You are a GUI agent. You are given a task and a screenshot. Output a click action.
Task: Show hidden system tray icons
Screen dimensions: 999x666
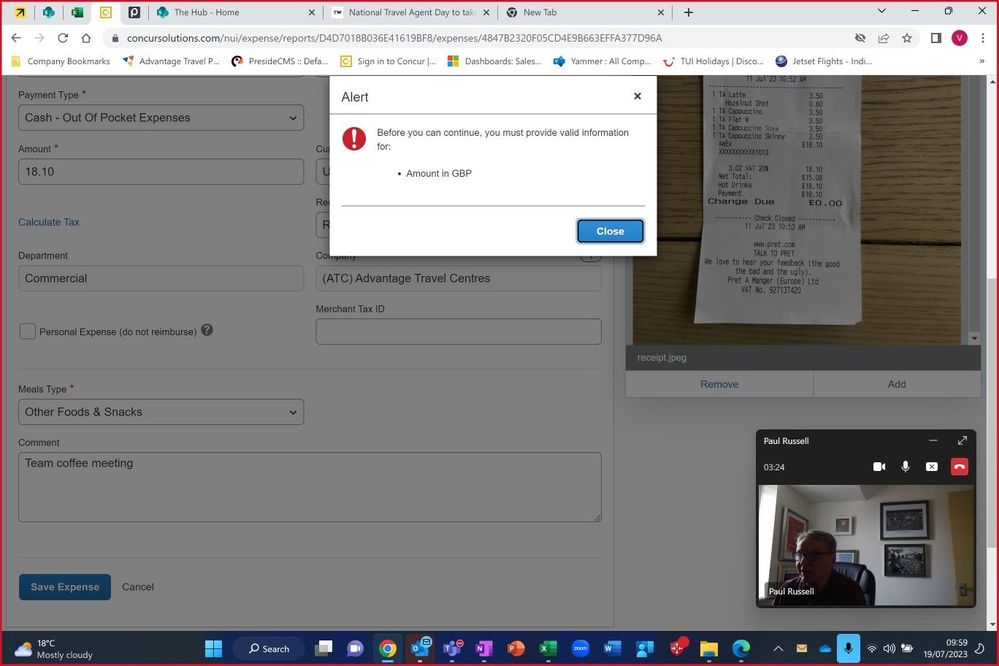tap(778, 649)
